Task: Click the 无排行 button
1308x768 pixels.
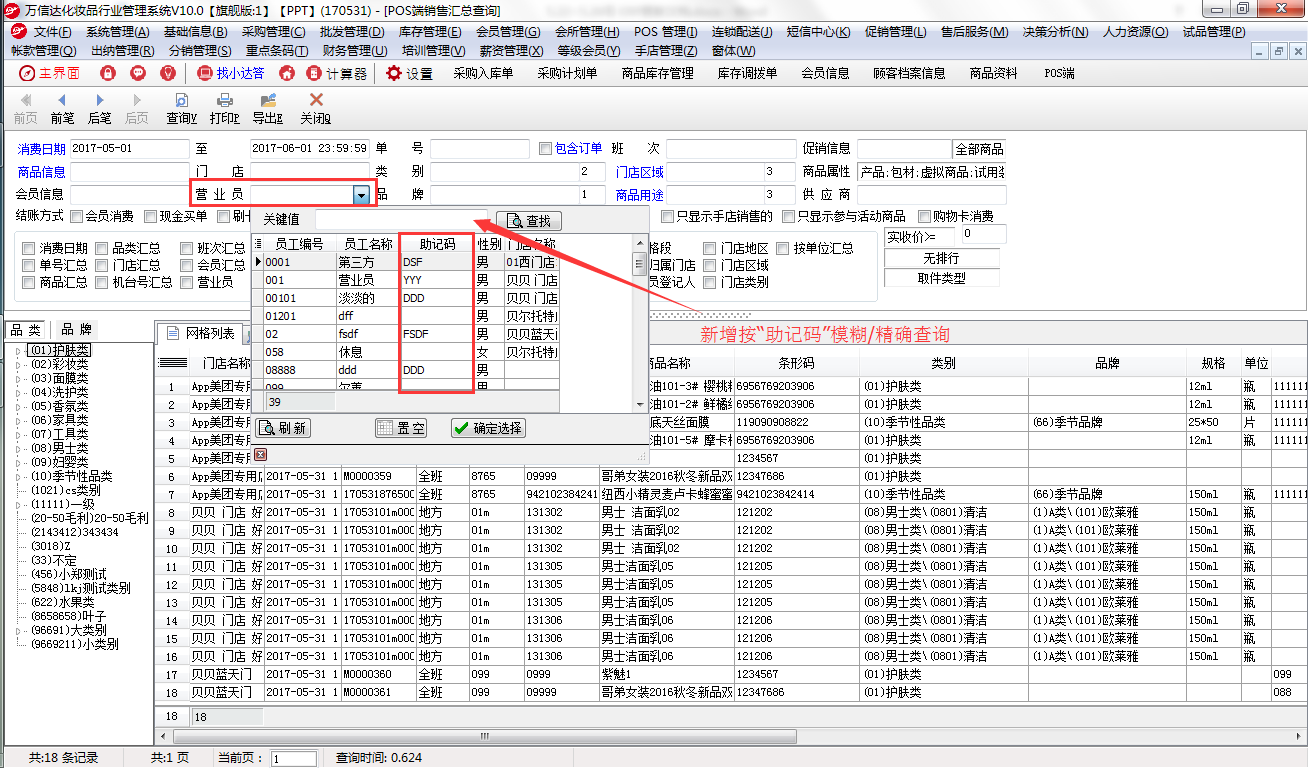Action: 942,258
